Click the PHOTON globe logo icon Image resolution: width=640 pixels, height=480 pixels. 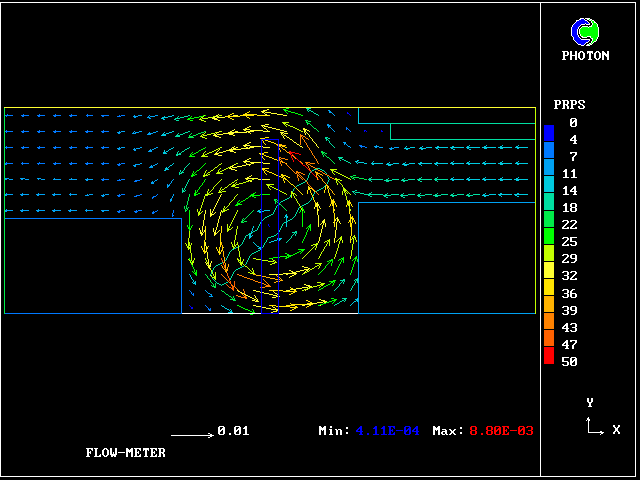tap(585, 32)
